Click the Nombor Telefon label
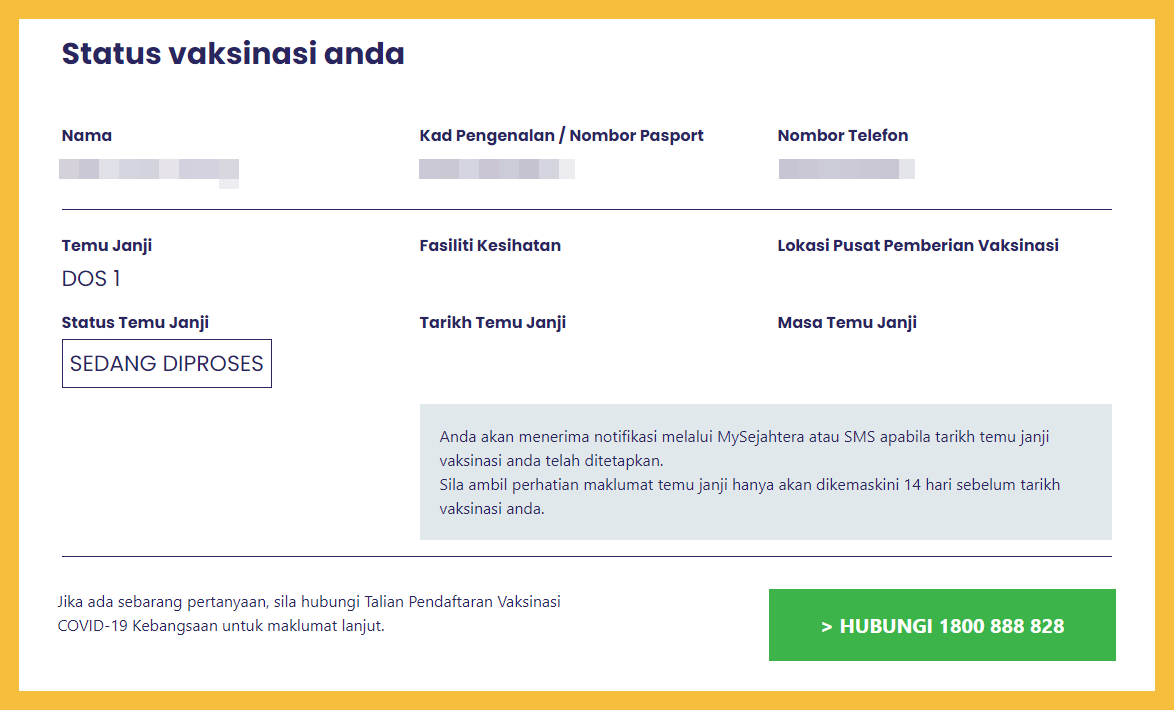 coord(842,136)
